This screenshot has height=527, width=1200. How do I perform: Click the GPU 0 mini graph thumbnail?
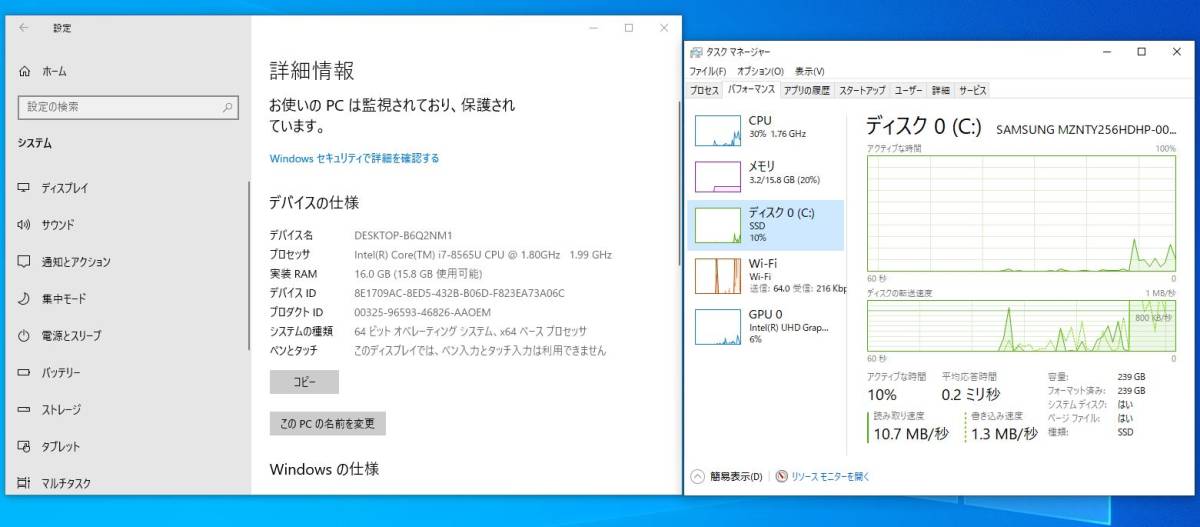click(x=716, y=326)
